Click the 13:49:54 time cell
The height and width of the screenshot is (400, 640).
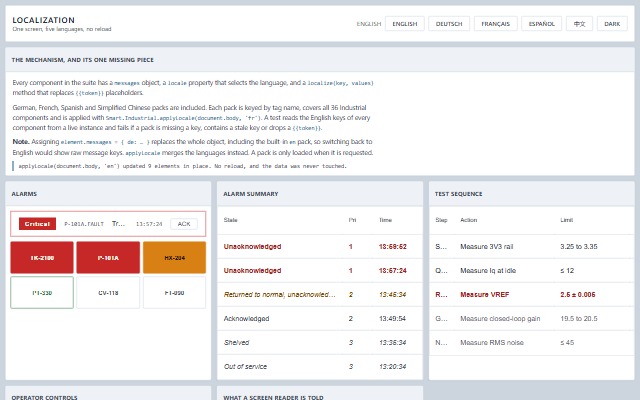pyautogui.click(x=392, y=318)
